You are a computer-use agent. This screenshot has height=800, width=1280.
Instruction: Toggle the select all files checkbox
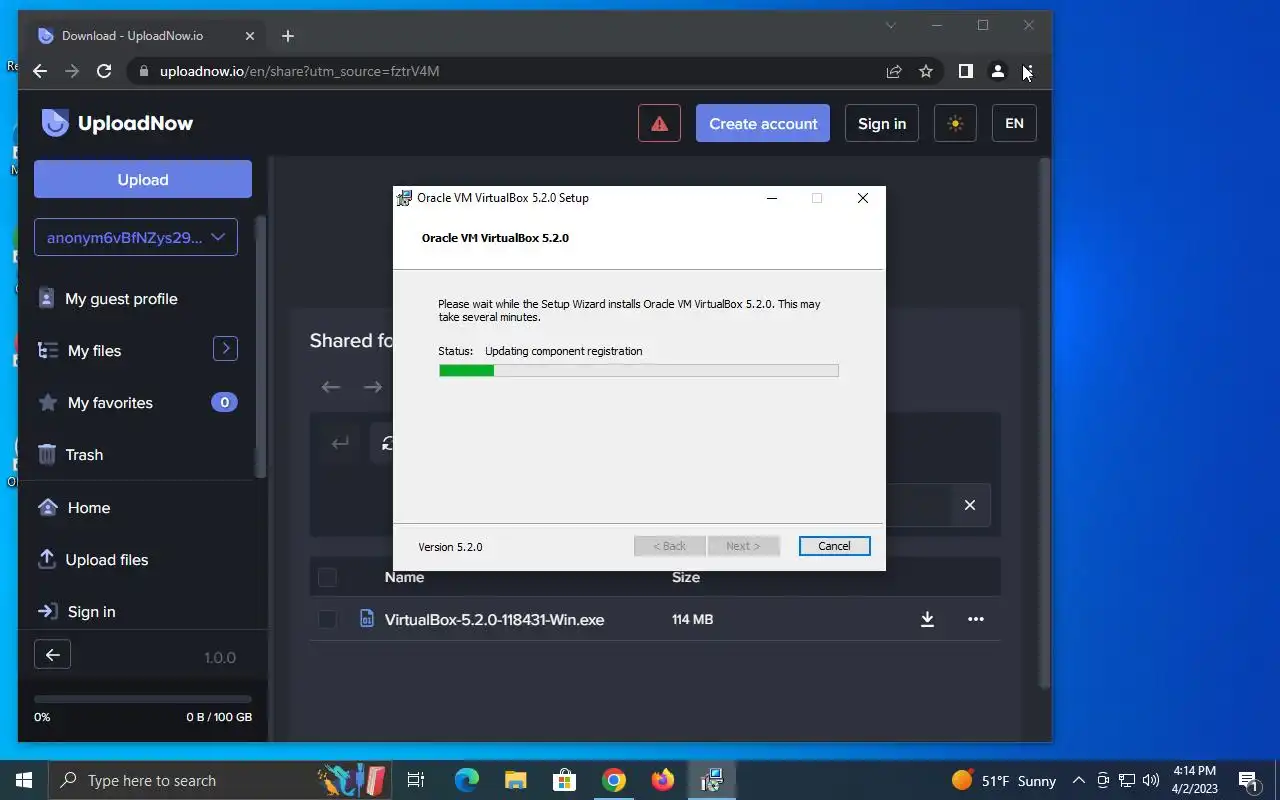(x=327, y=577)
